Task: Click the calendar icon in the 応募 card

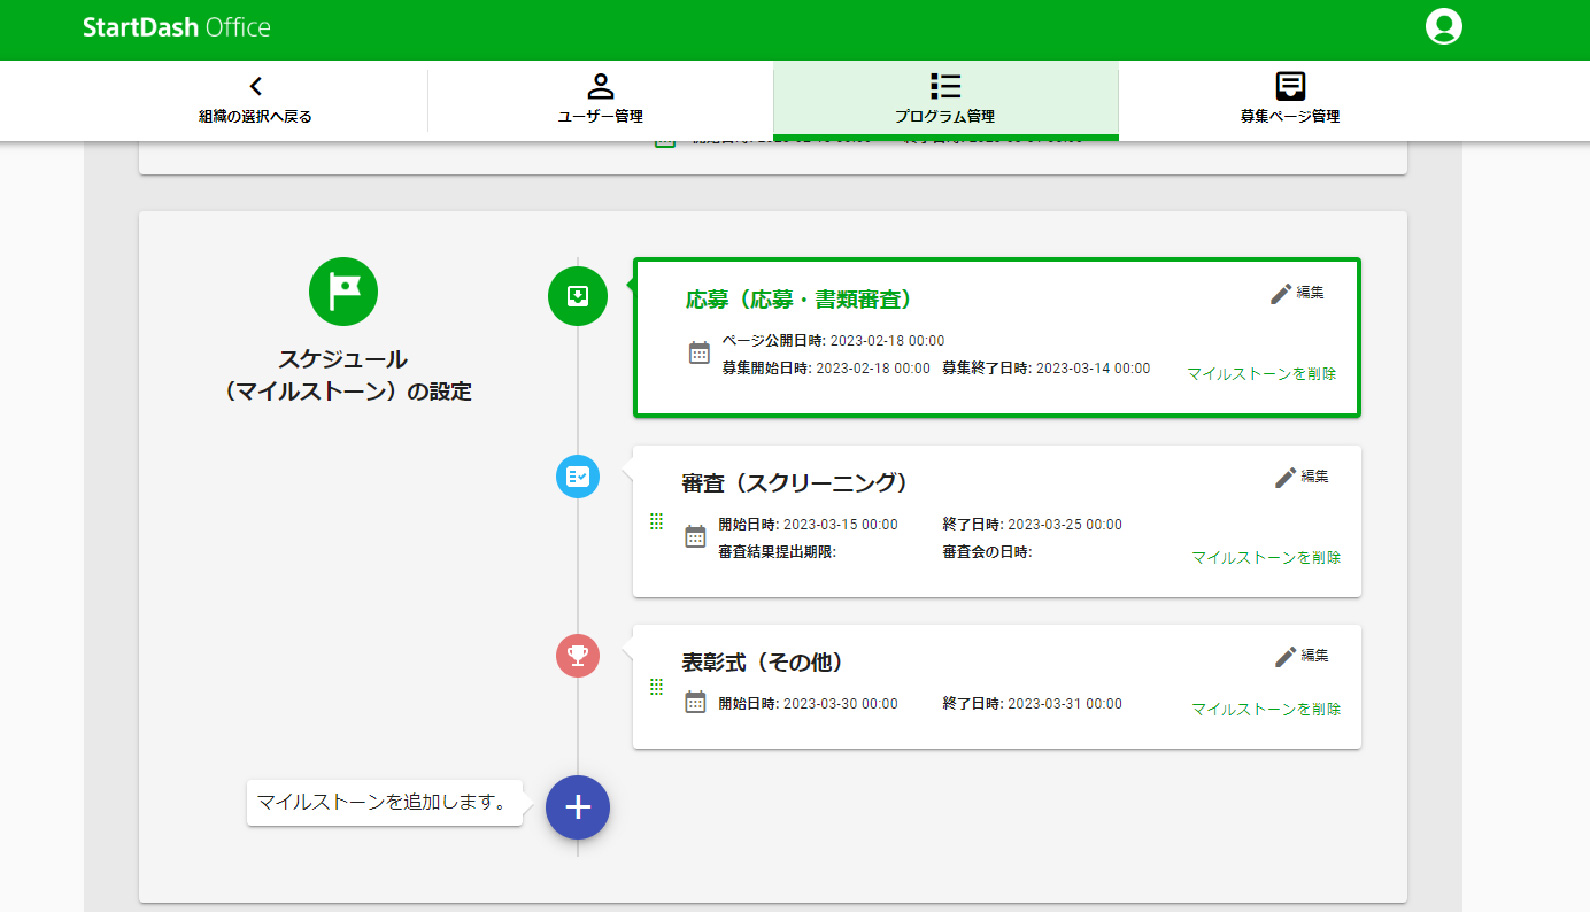Action: [x=699, y=353]
